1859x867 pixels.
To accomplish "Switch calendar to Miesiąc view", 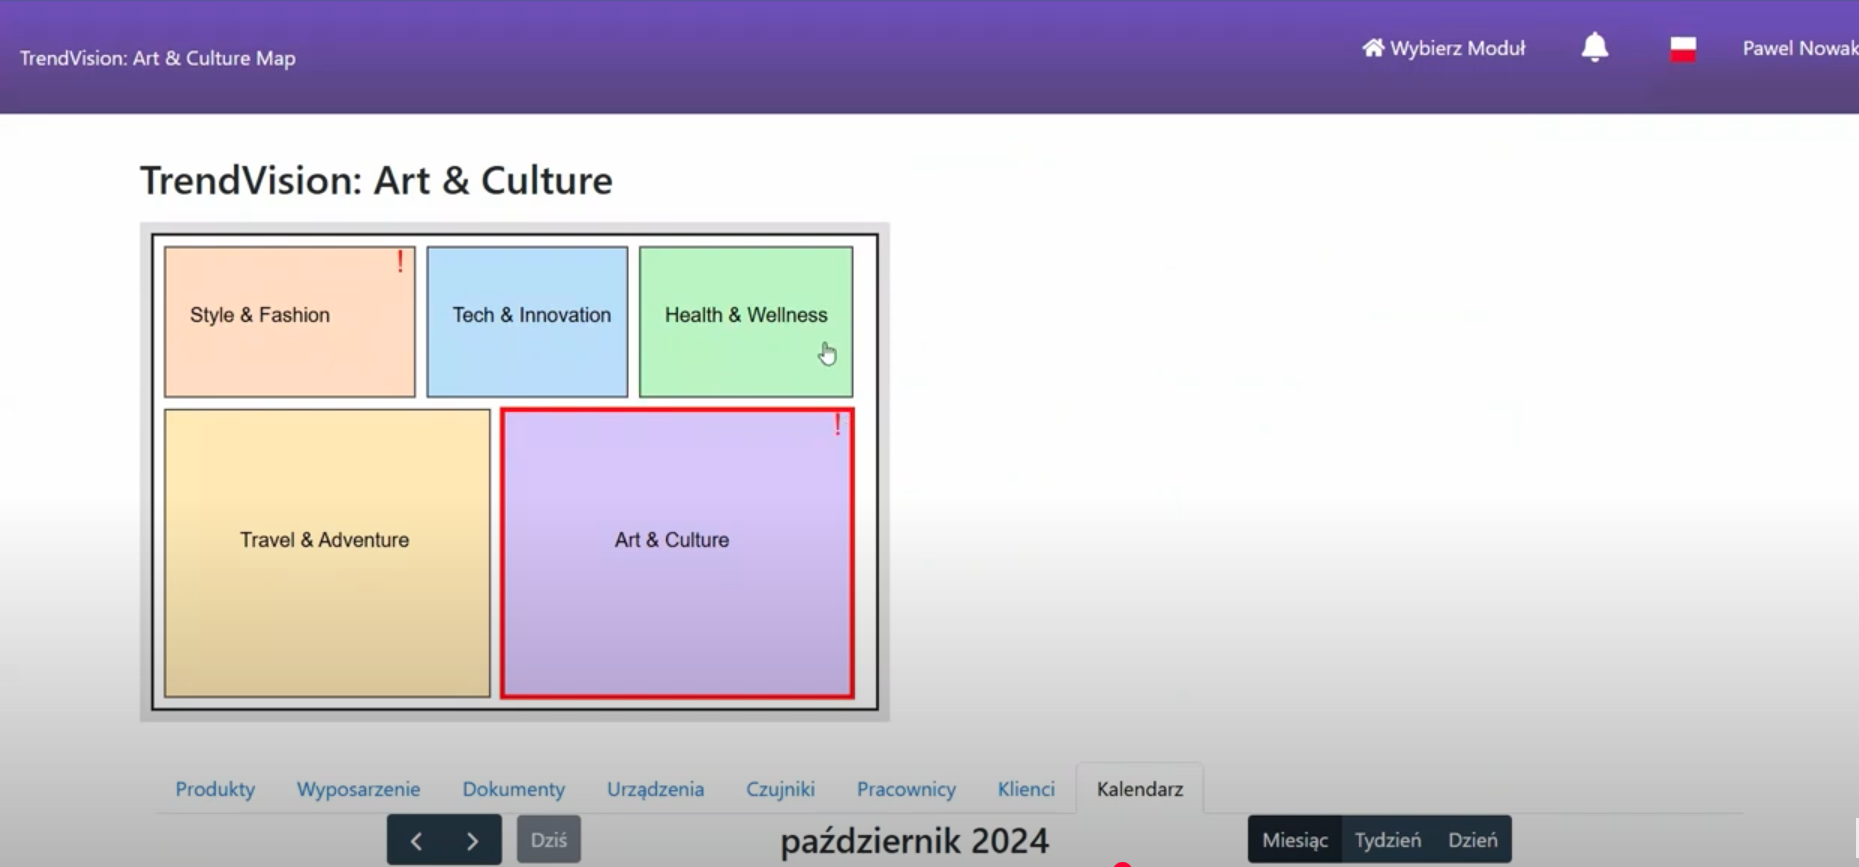I will [x=1294, y=840].
